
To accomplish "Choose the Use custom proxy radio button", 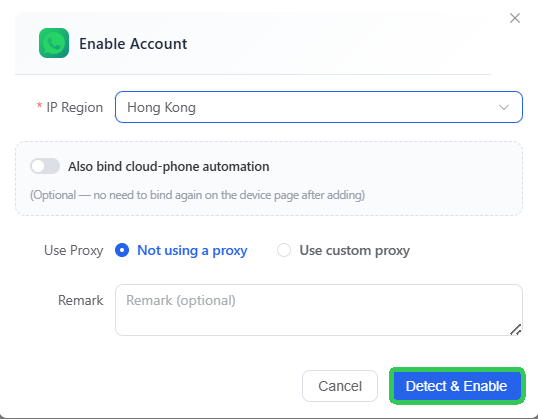I will tap(284, 250).
